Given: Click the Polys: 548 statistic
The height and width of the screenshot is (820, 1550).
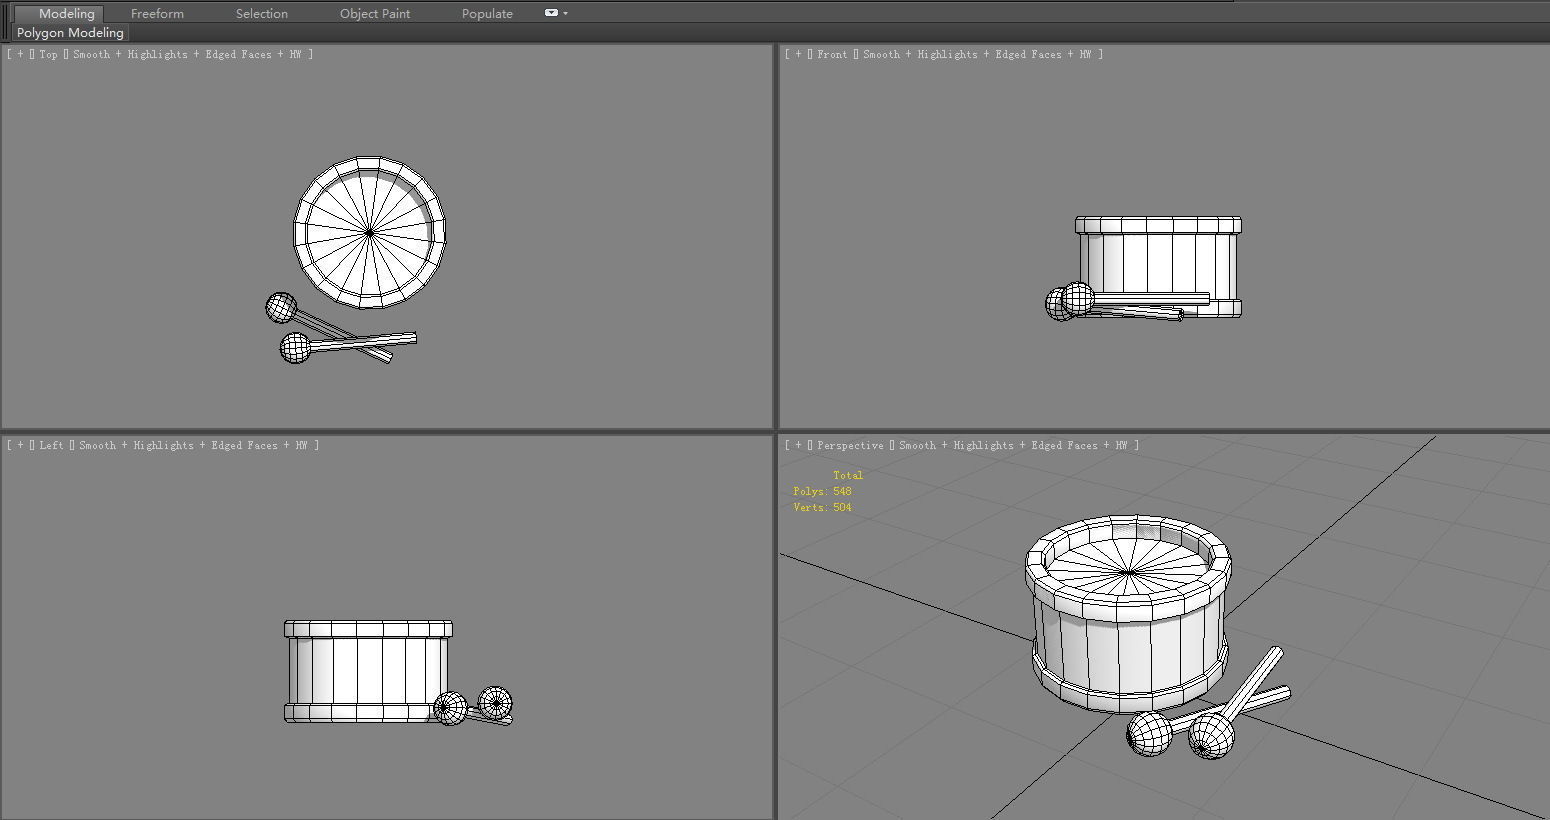Looking at the screenshot, I should point(822,492).
